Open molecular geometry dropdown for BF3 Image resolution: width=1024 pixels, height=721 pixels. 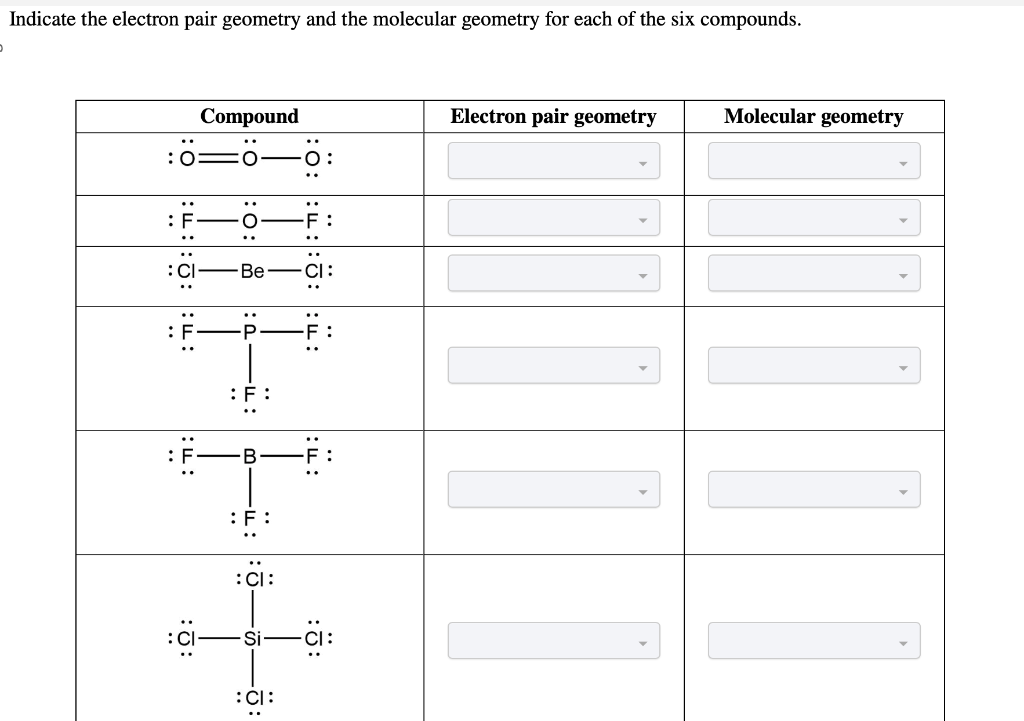tap(814, 489)
